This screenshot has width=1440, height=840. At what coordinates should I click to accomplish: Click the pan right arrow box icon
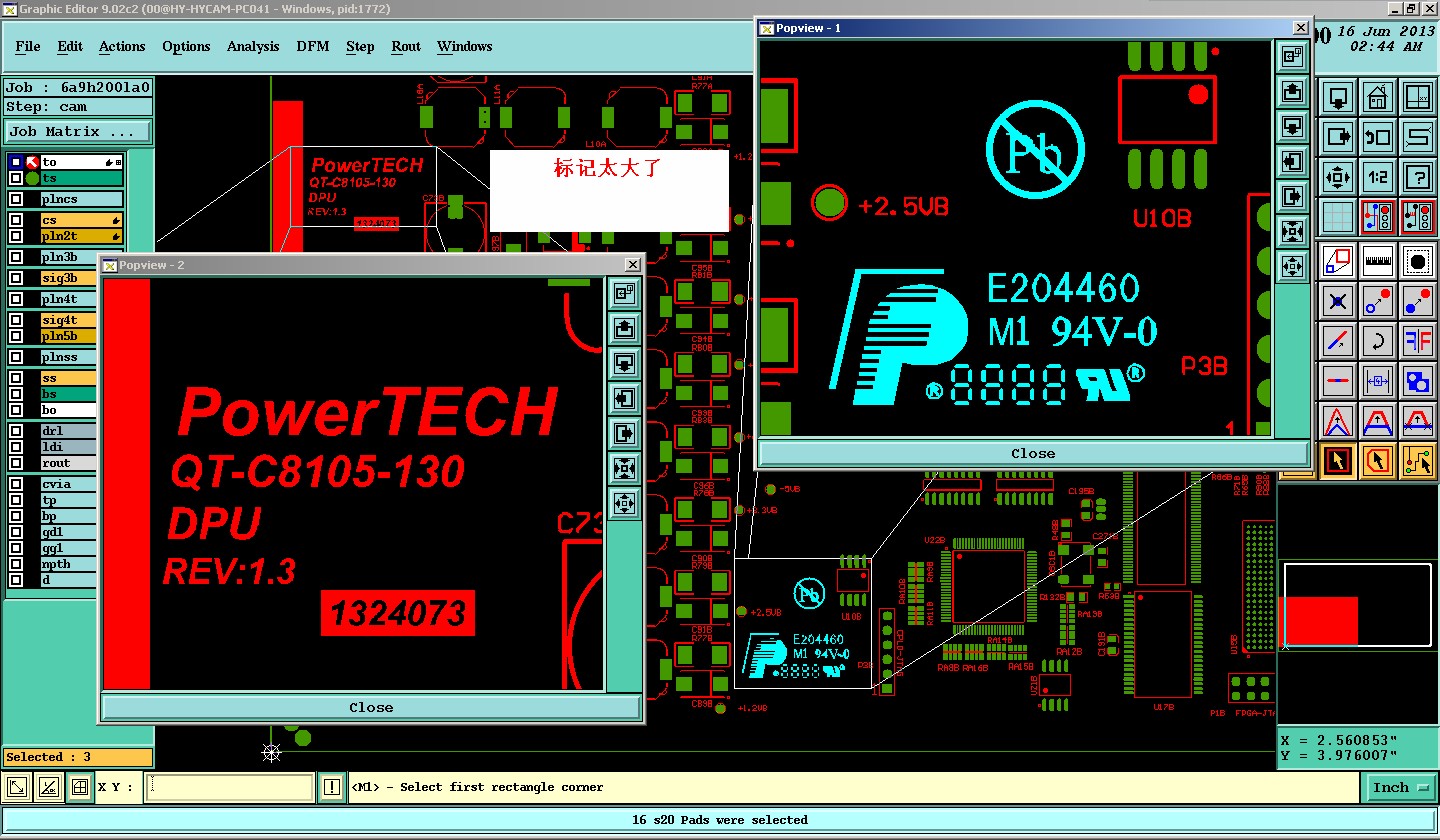[1338, 137]
